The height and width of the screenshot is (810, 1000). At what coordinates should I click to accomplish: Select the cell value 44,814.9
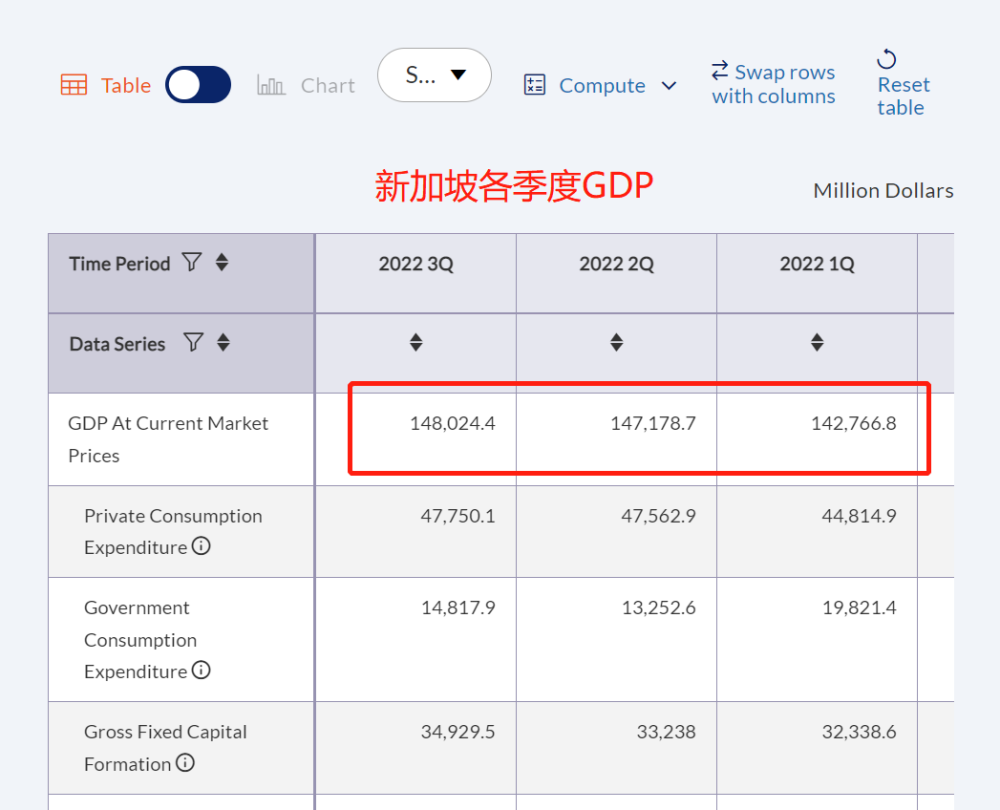click(x=859, y=516)
